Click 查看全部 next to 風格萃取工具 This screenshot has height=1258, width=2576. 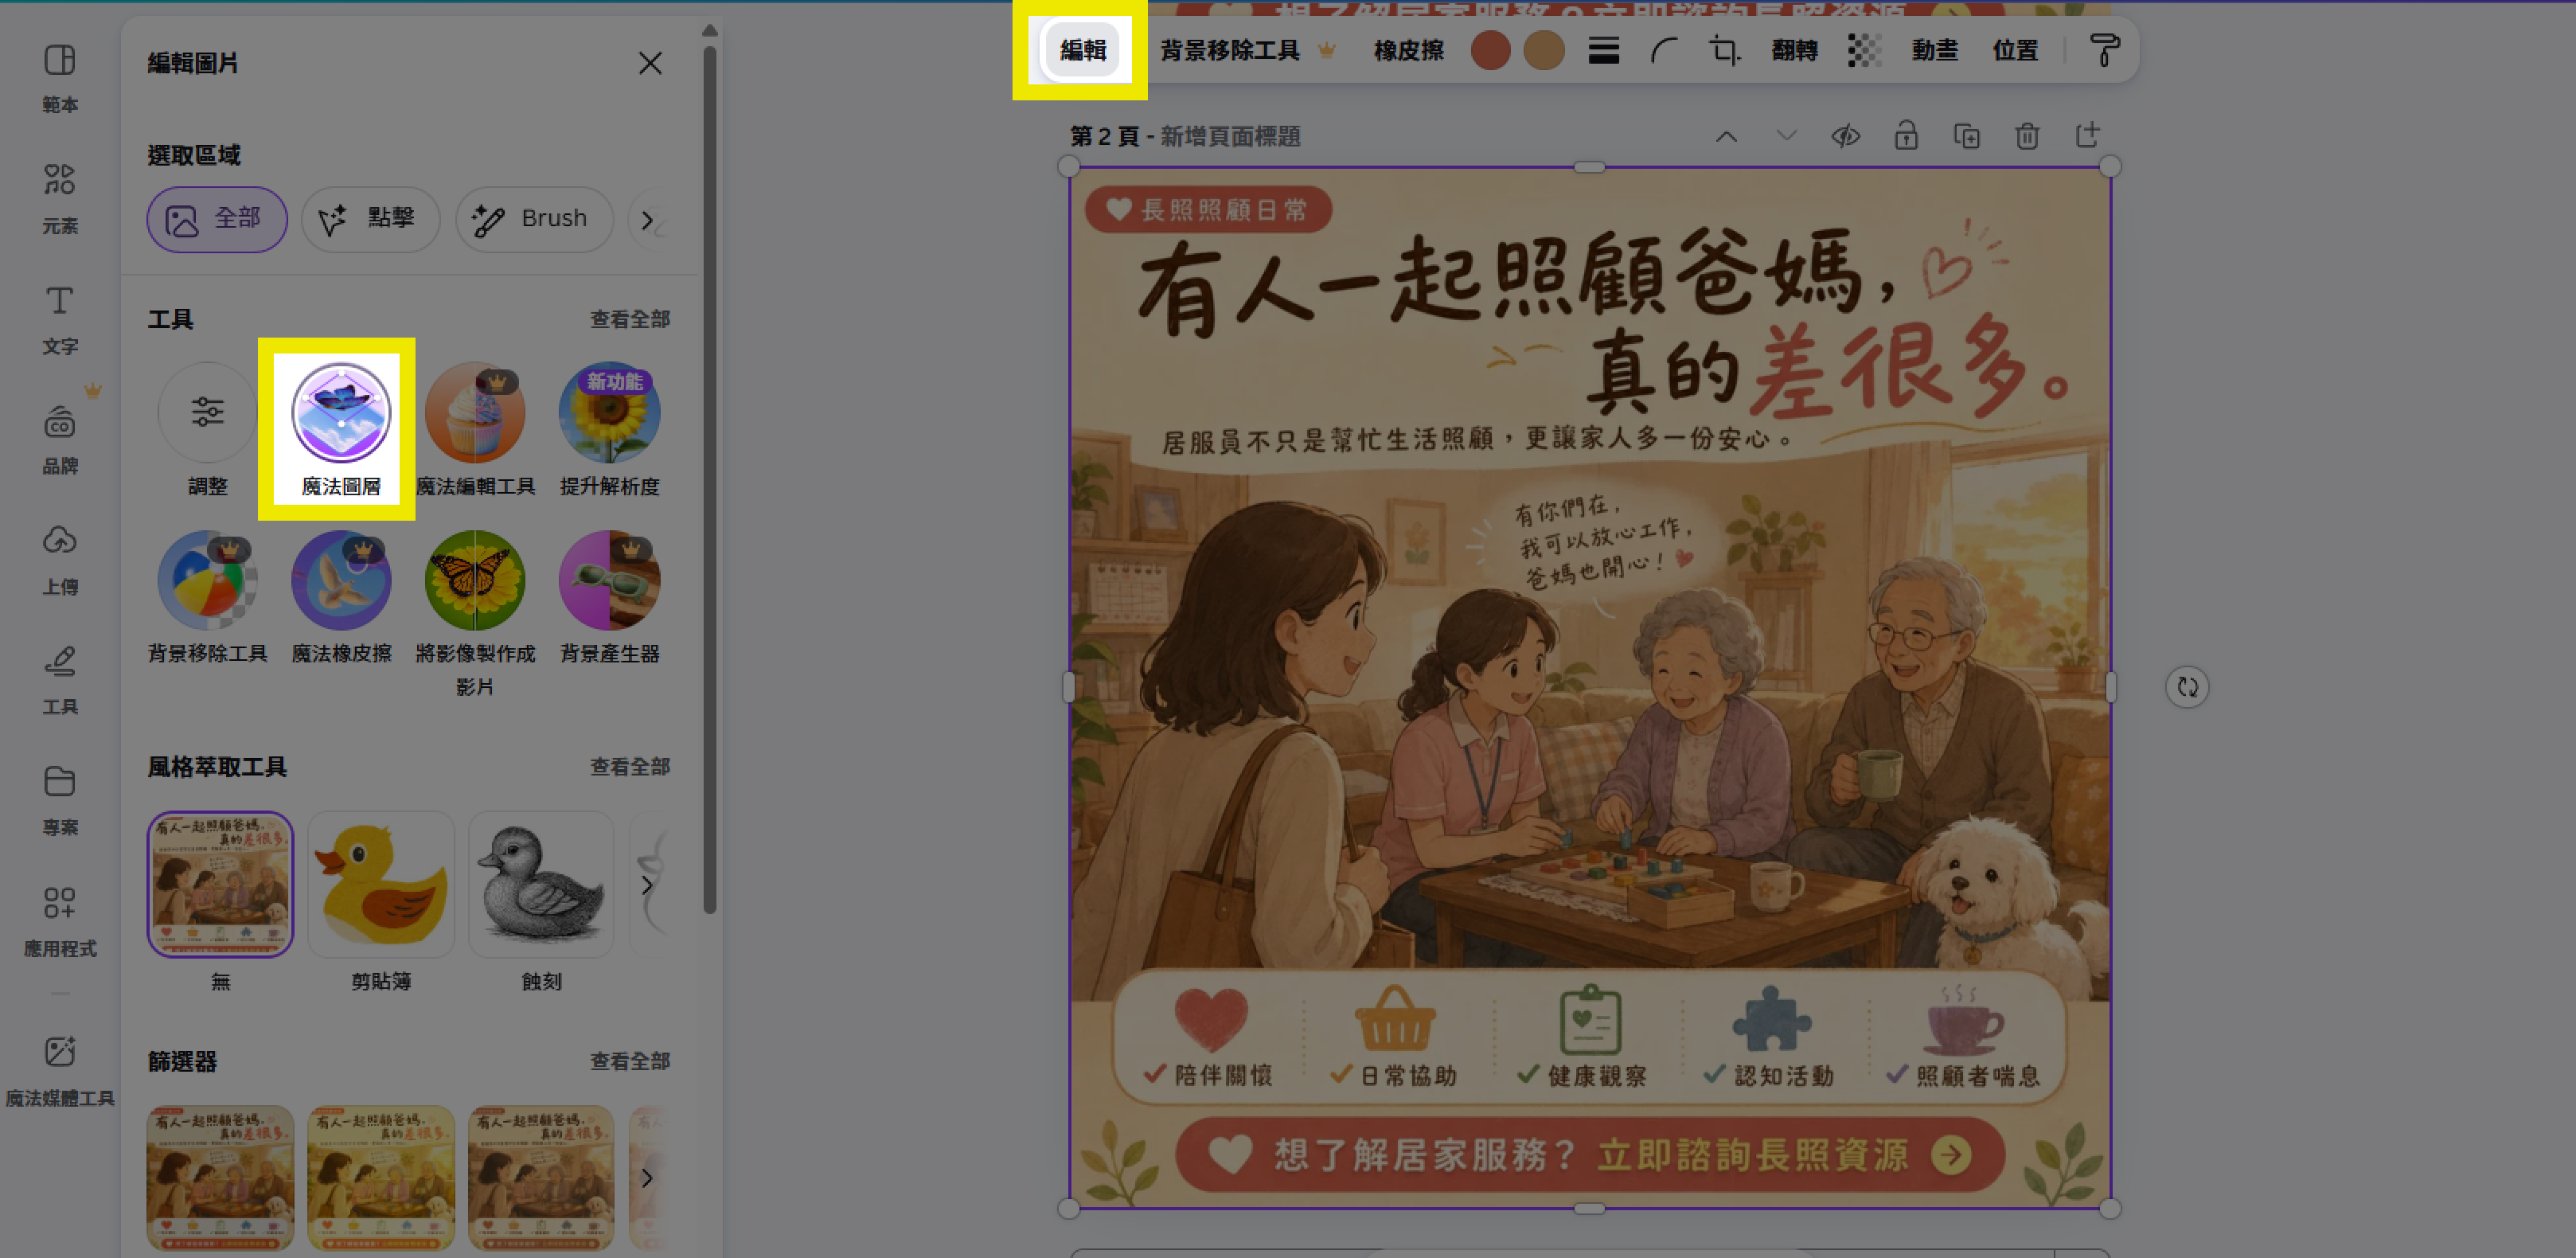coord(629,766)
